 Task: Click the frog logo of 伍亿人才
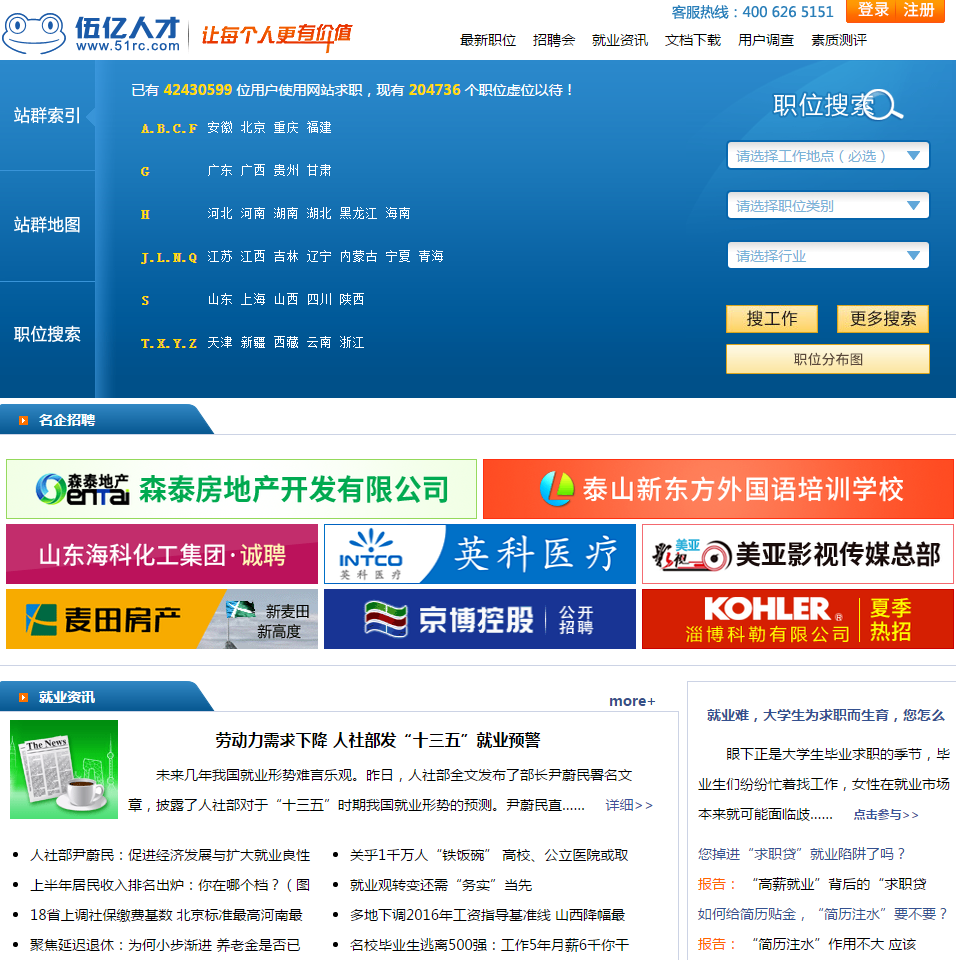pos(34,32)
